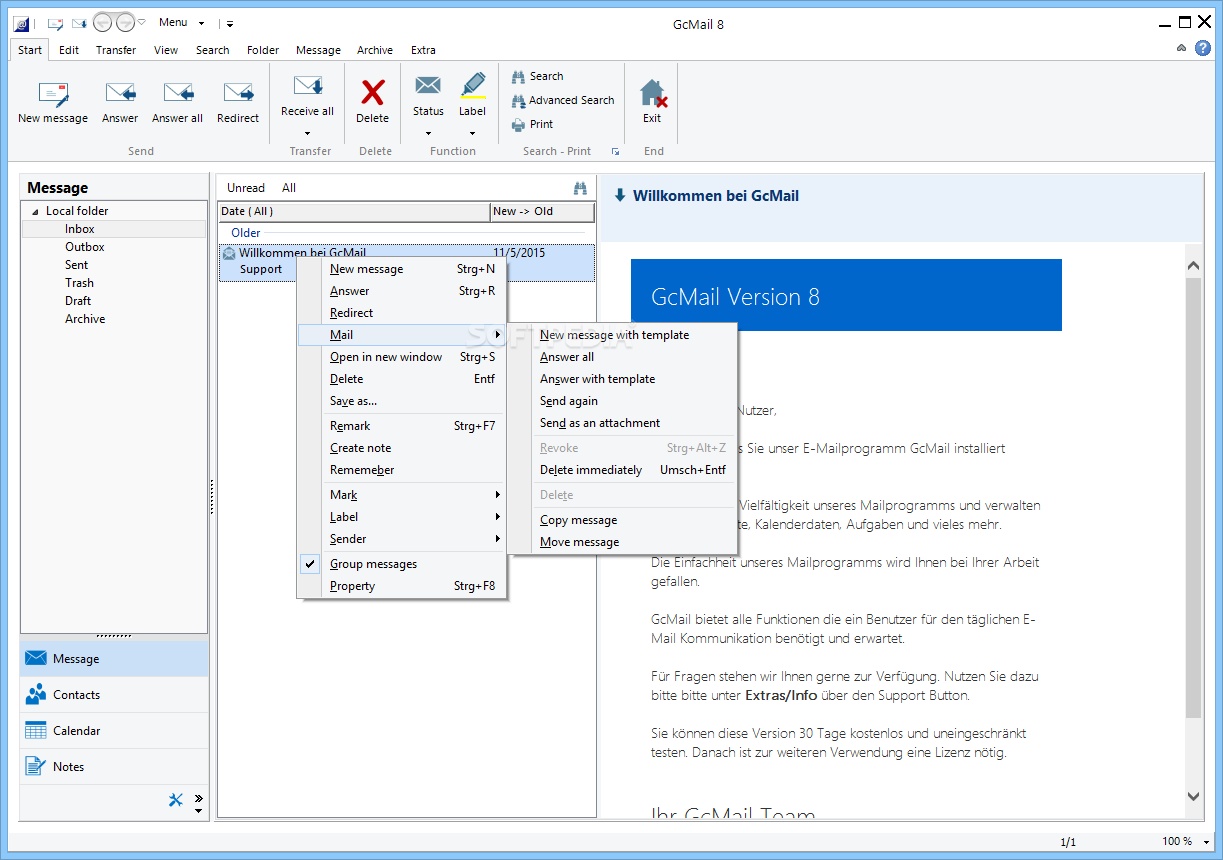The height and width of the screenshot is (860, 1223).
Task: Select the Trash folder
Action: [79, 283]
